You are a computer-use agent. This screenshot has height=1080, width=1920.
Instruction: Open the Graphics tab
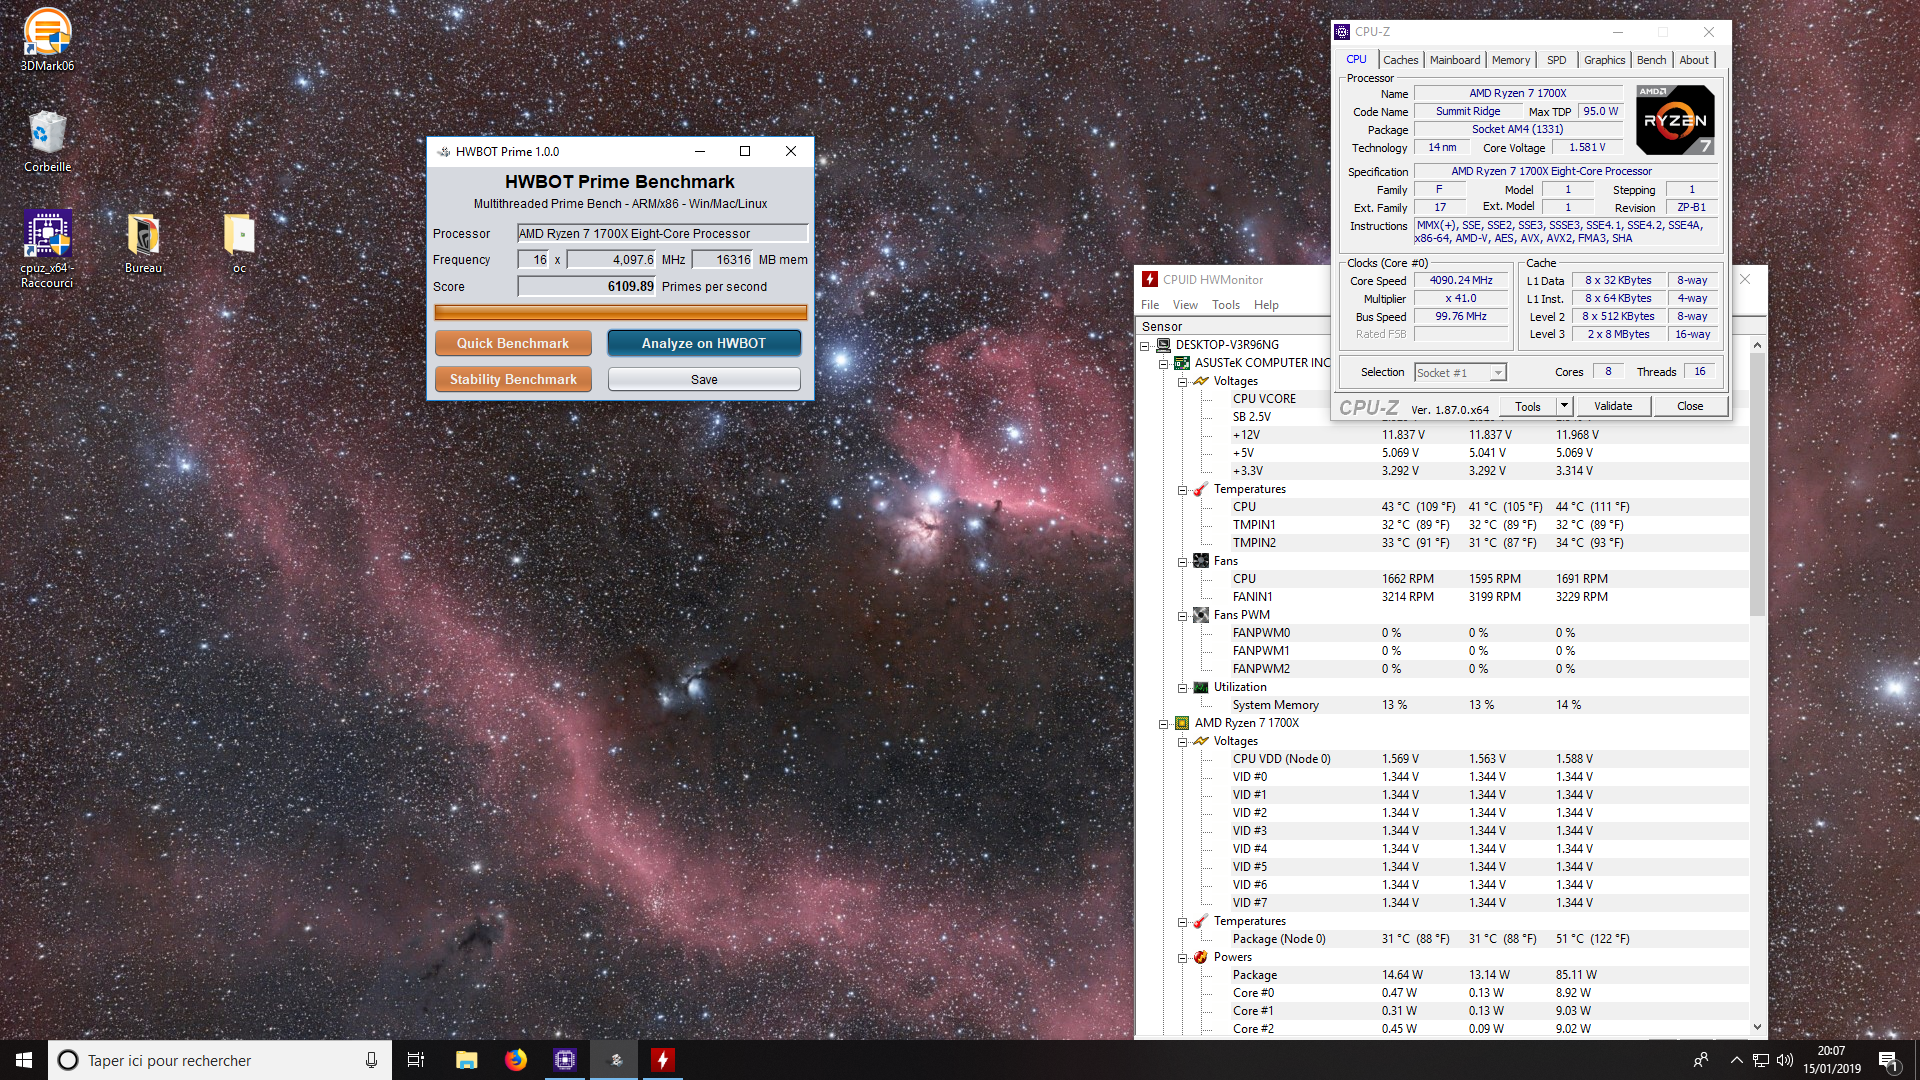[1604, 60]
